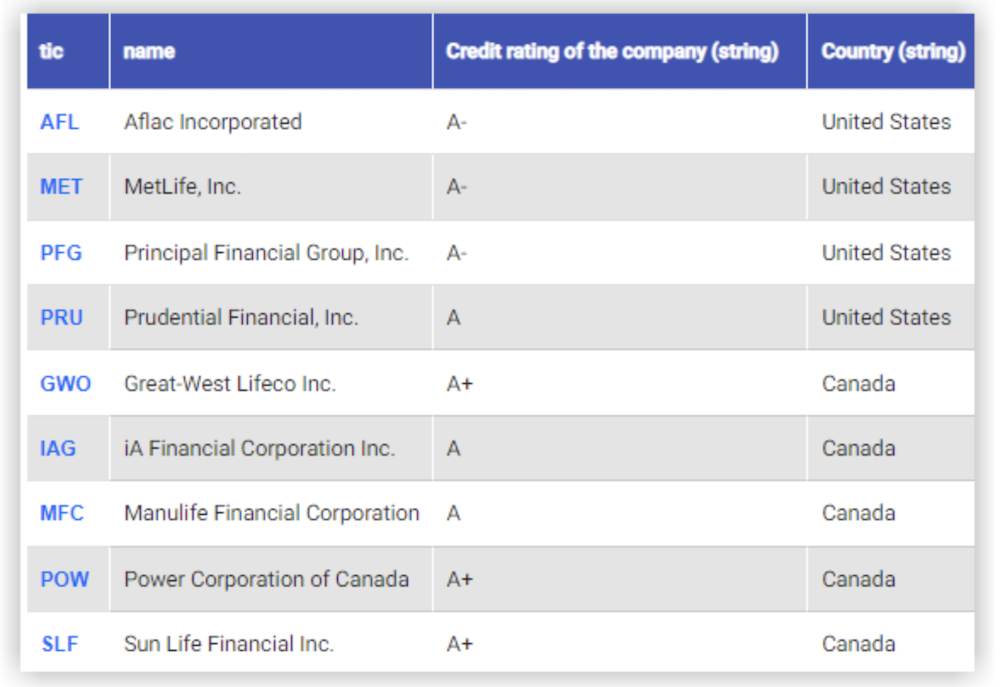This screenshot has width=1000, height=687.
Task: Sort by the tic column header
Action: point(52,51)
